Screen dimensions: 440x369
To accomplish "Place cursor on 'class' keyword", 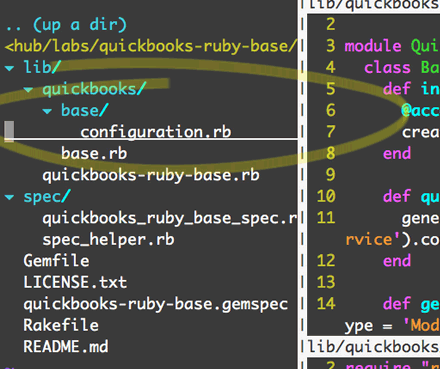I will pos(387,68).
